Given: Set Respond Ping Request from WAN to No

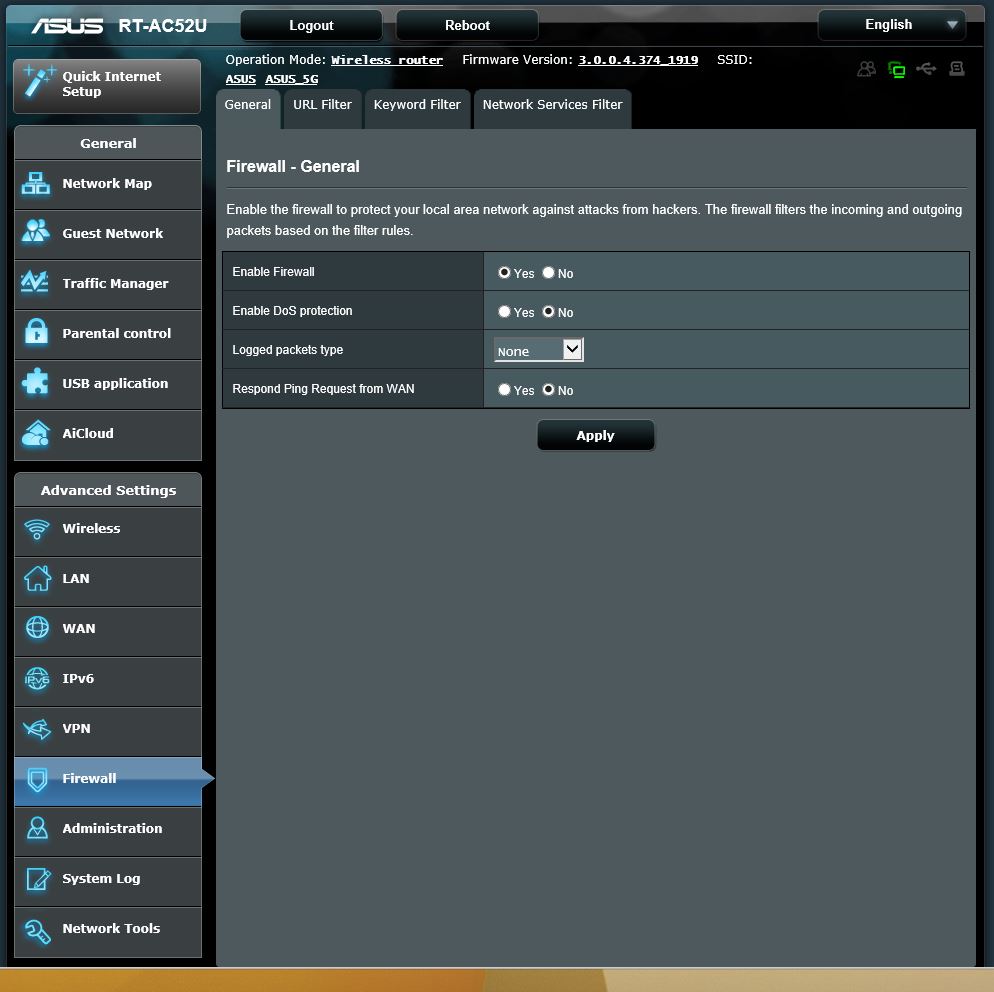Looking at the screenshot, I should (x=548, y=389).
